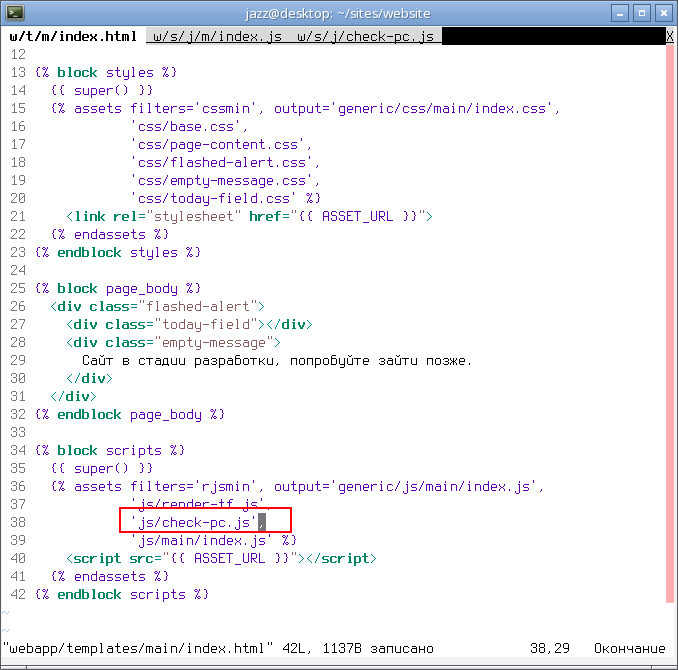Click '{% endblock styles %}' line
This screenshot has height=670, width=678.
[x=118, y=253]
